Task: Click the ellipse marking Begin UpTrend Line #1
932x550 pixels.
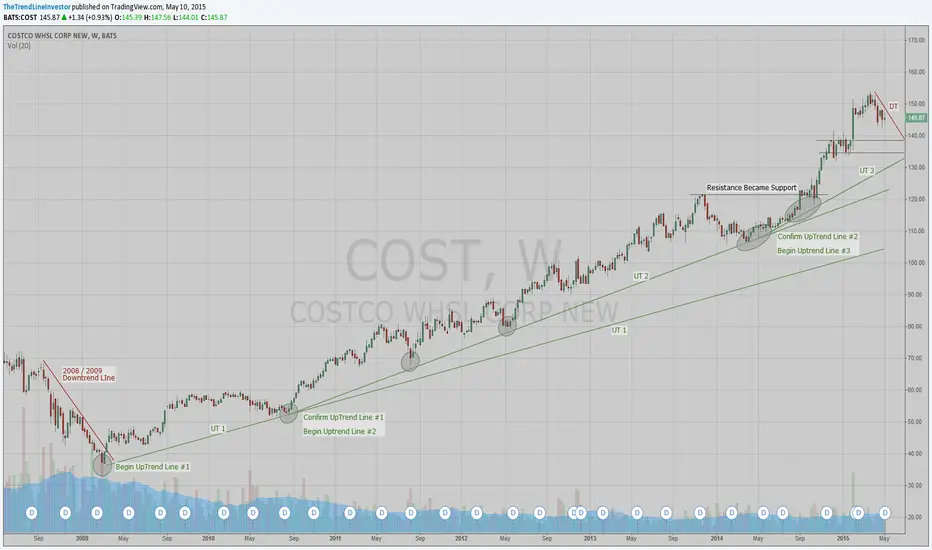Action: (103, 464)
